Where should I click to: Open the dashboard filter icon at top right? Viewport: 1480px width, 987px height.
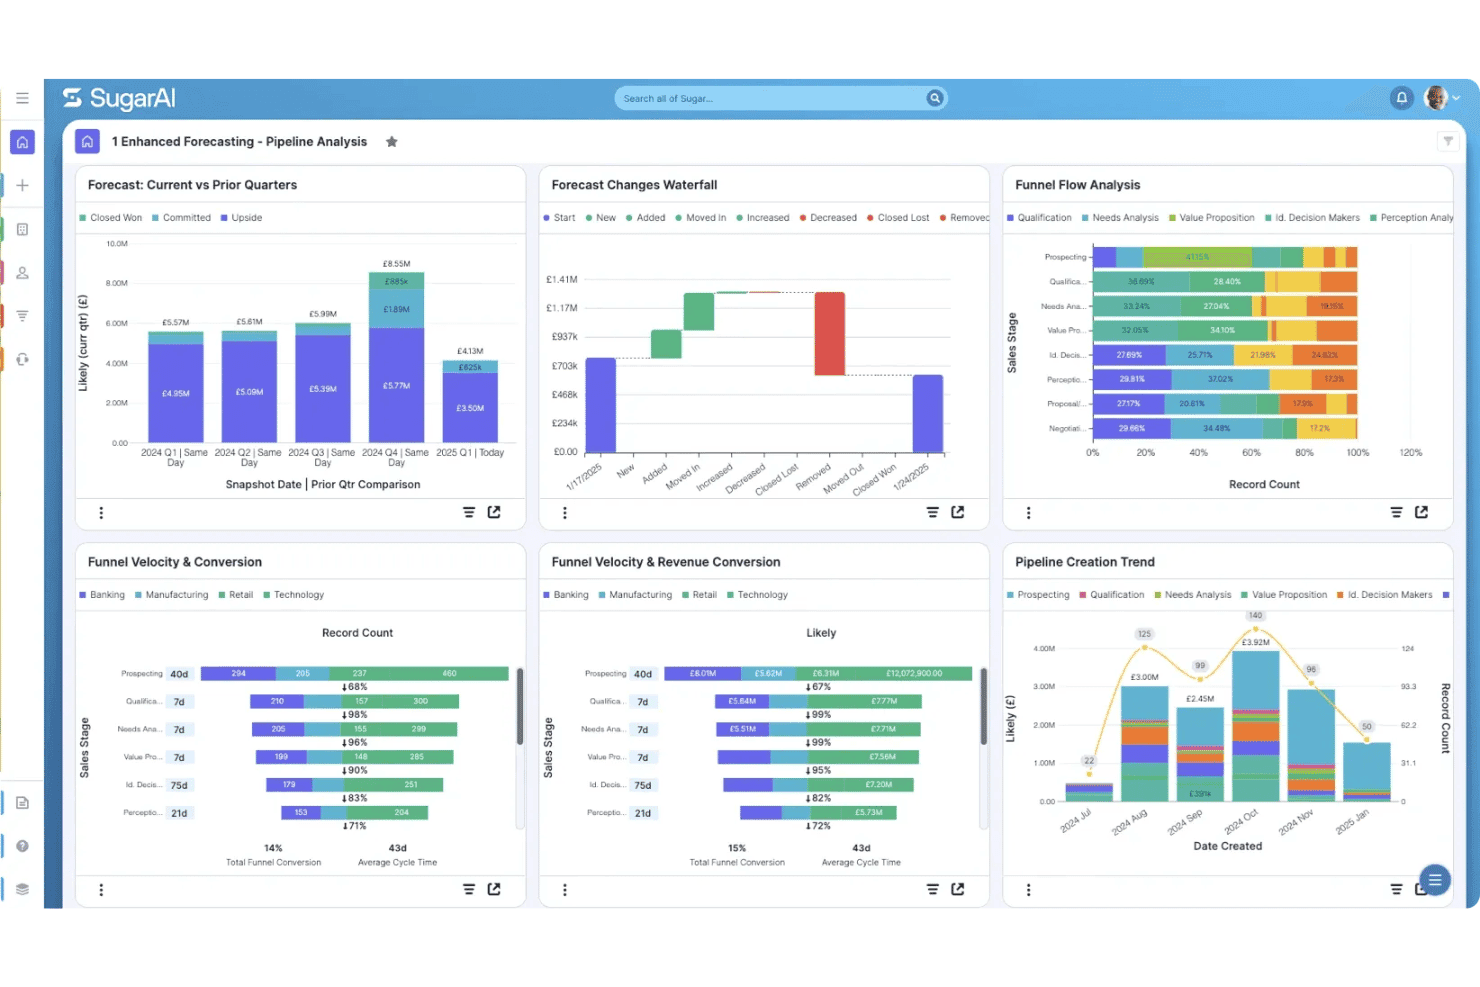pos(1447,141)
